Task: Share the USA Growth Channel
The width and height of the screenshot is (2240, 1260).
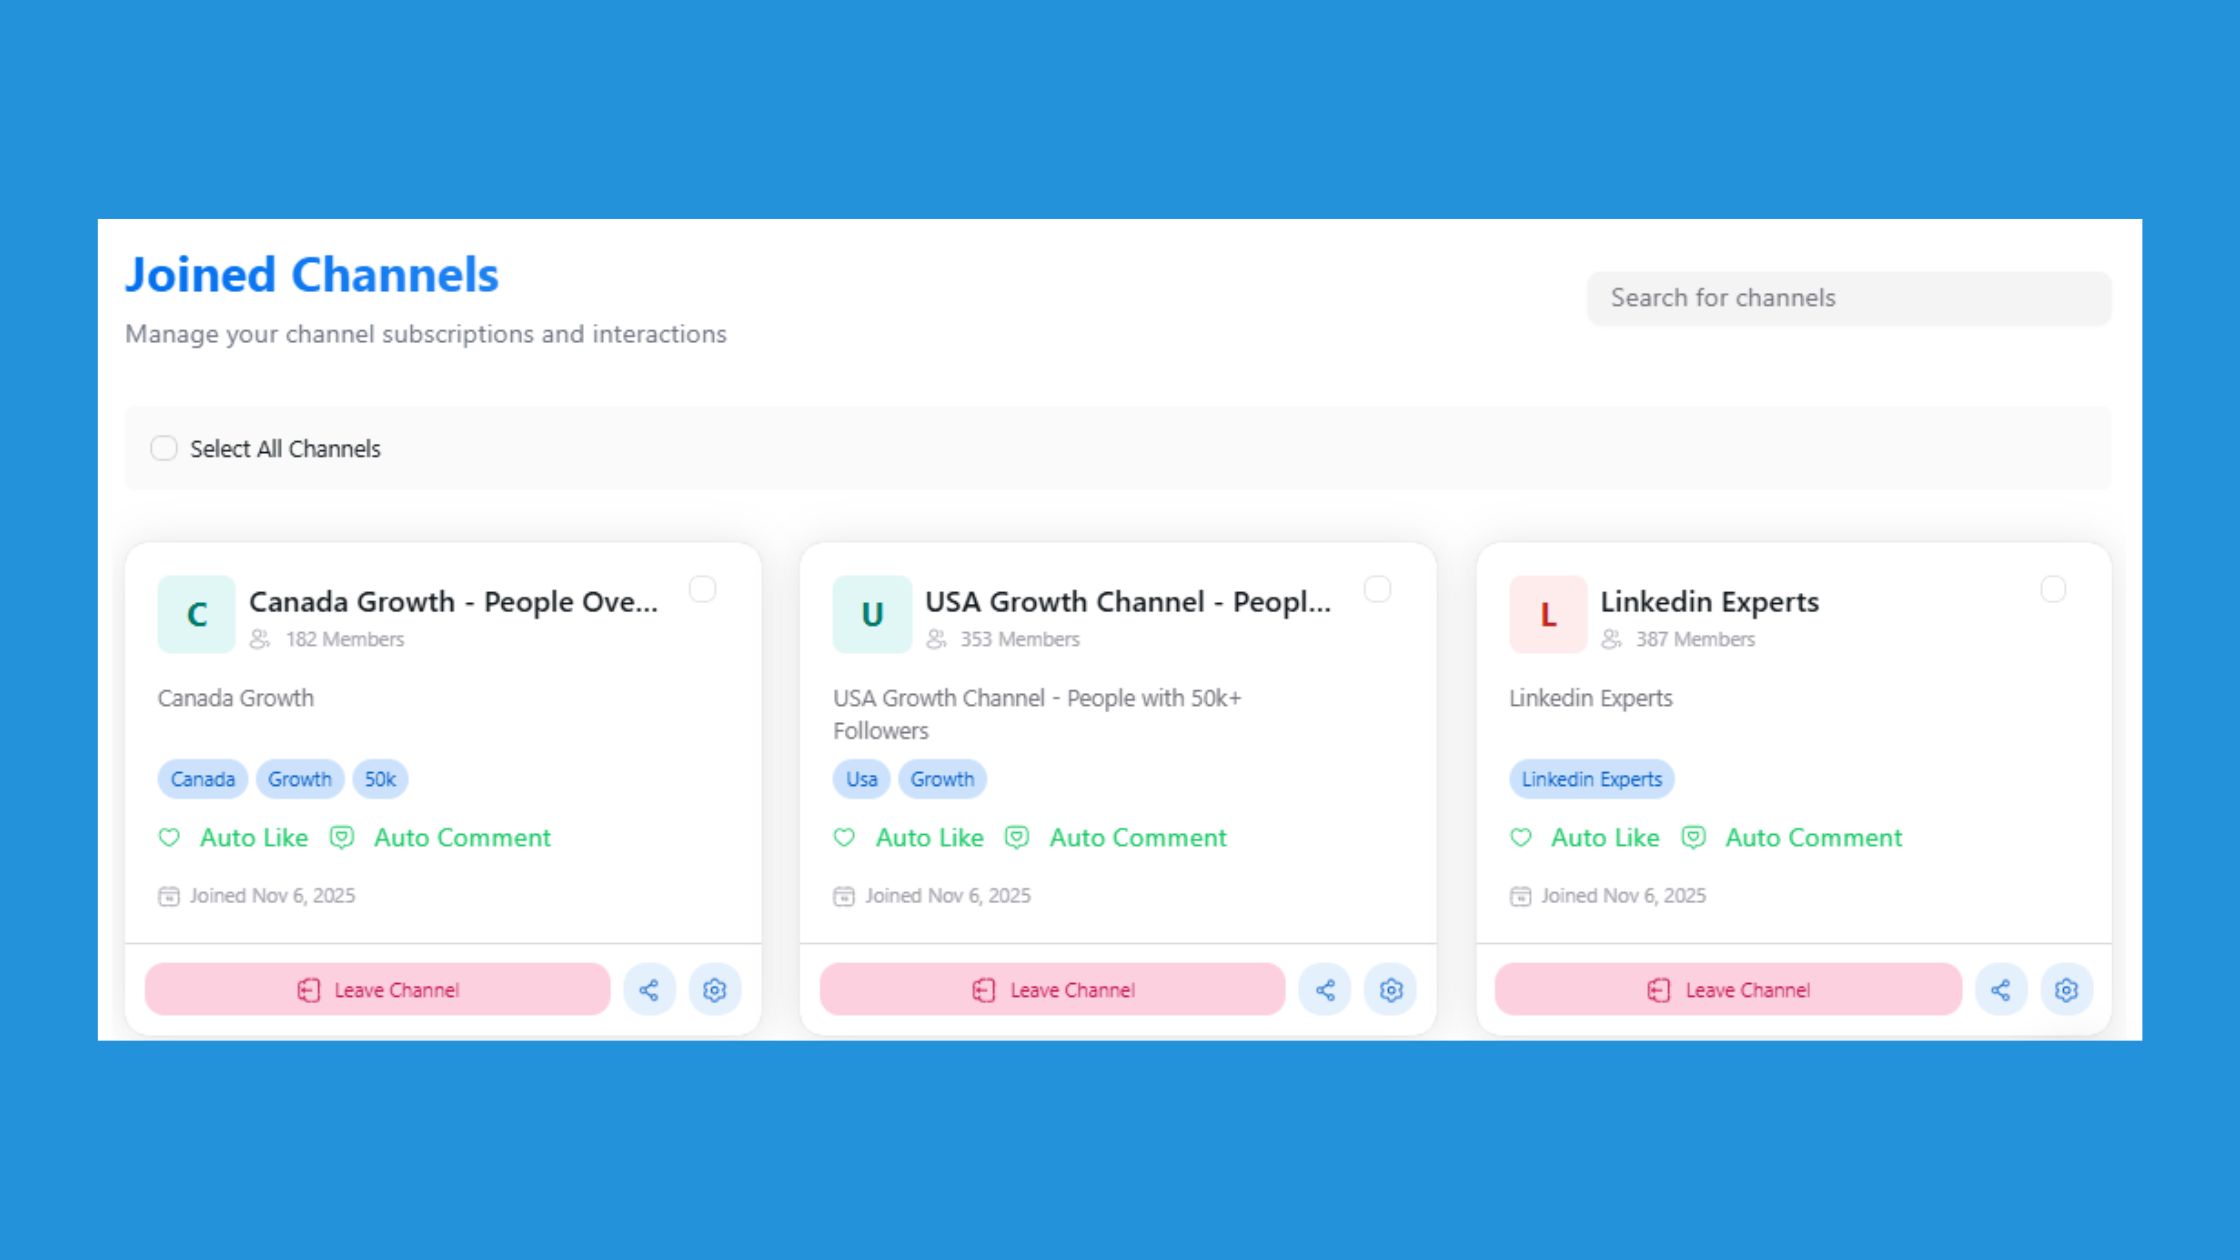Action: point(1325,990)
